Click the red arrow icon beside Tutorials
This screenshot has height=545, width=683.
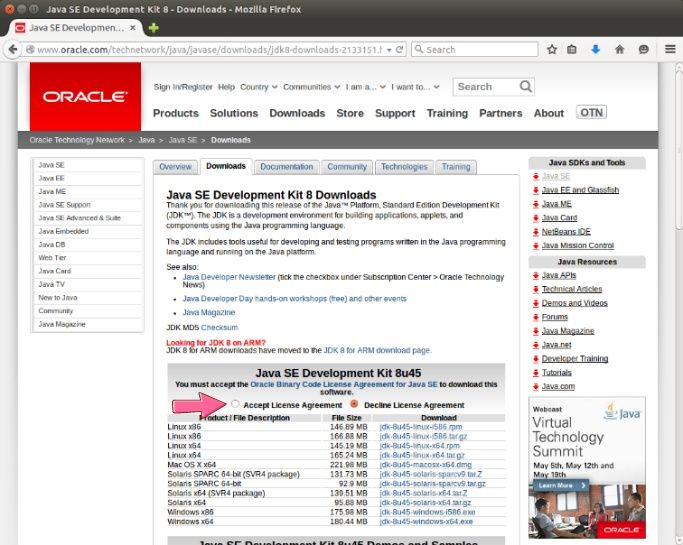(x=536, y=373)
